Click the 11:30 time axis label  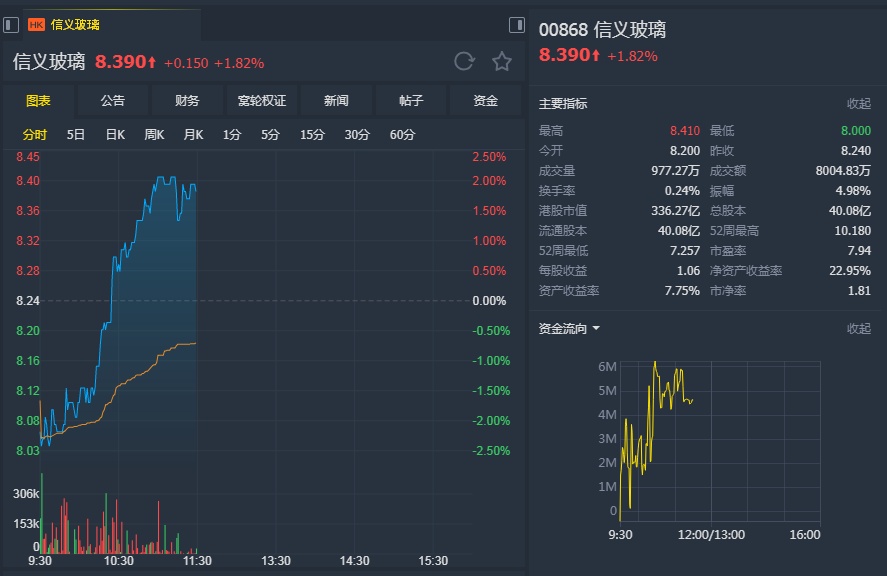(x=197, y=561)
